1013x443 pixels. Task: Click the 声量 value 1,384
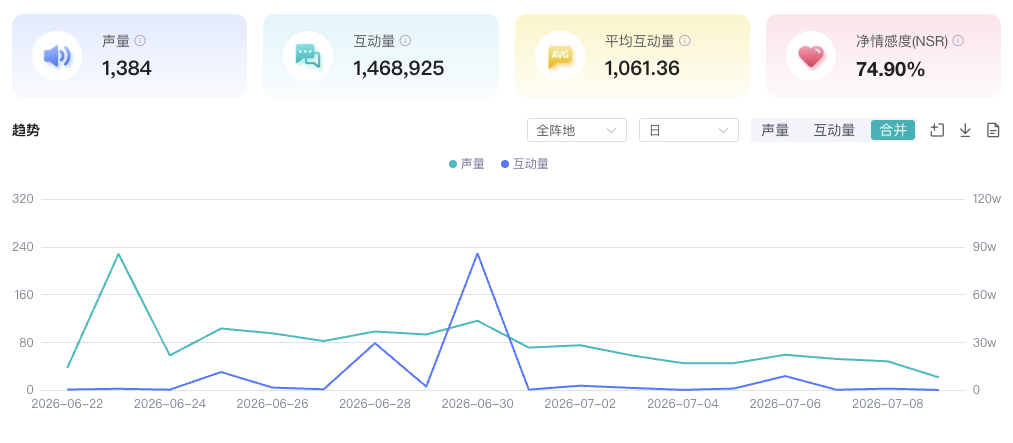[x=127, y=68]
